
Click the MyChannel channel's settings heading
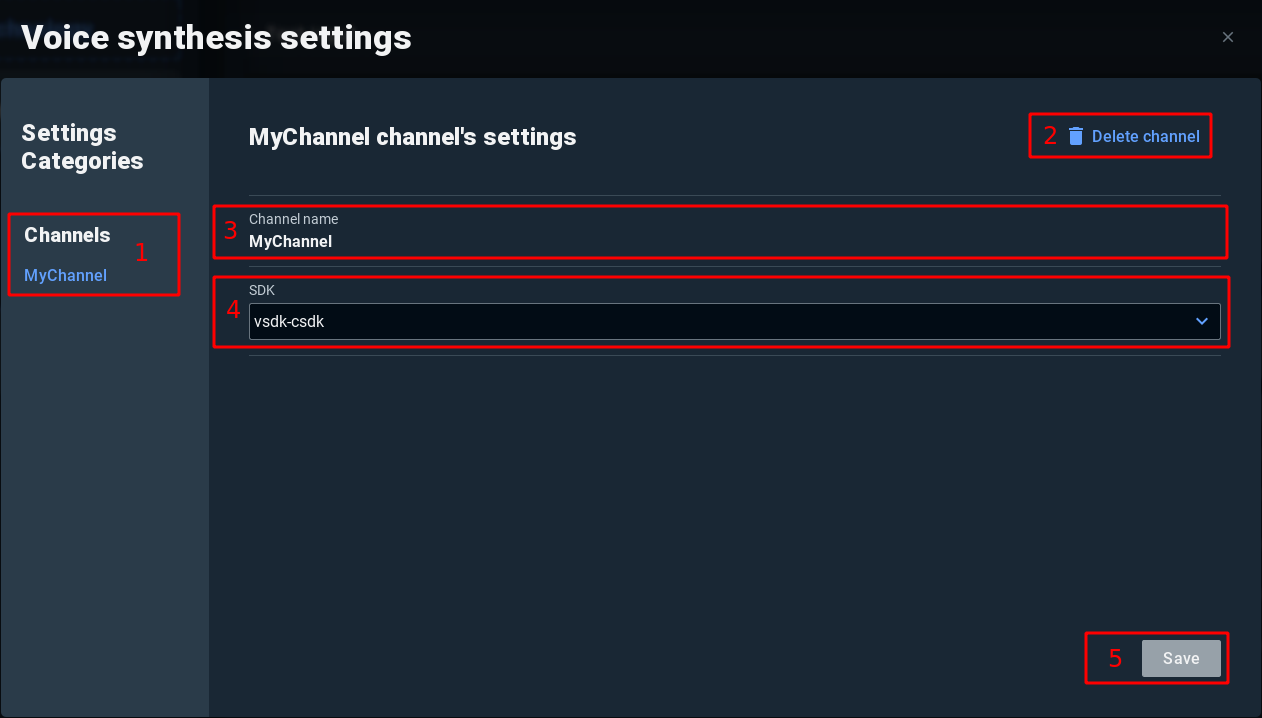click(412, 137)
